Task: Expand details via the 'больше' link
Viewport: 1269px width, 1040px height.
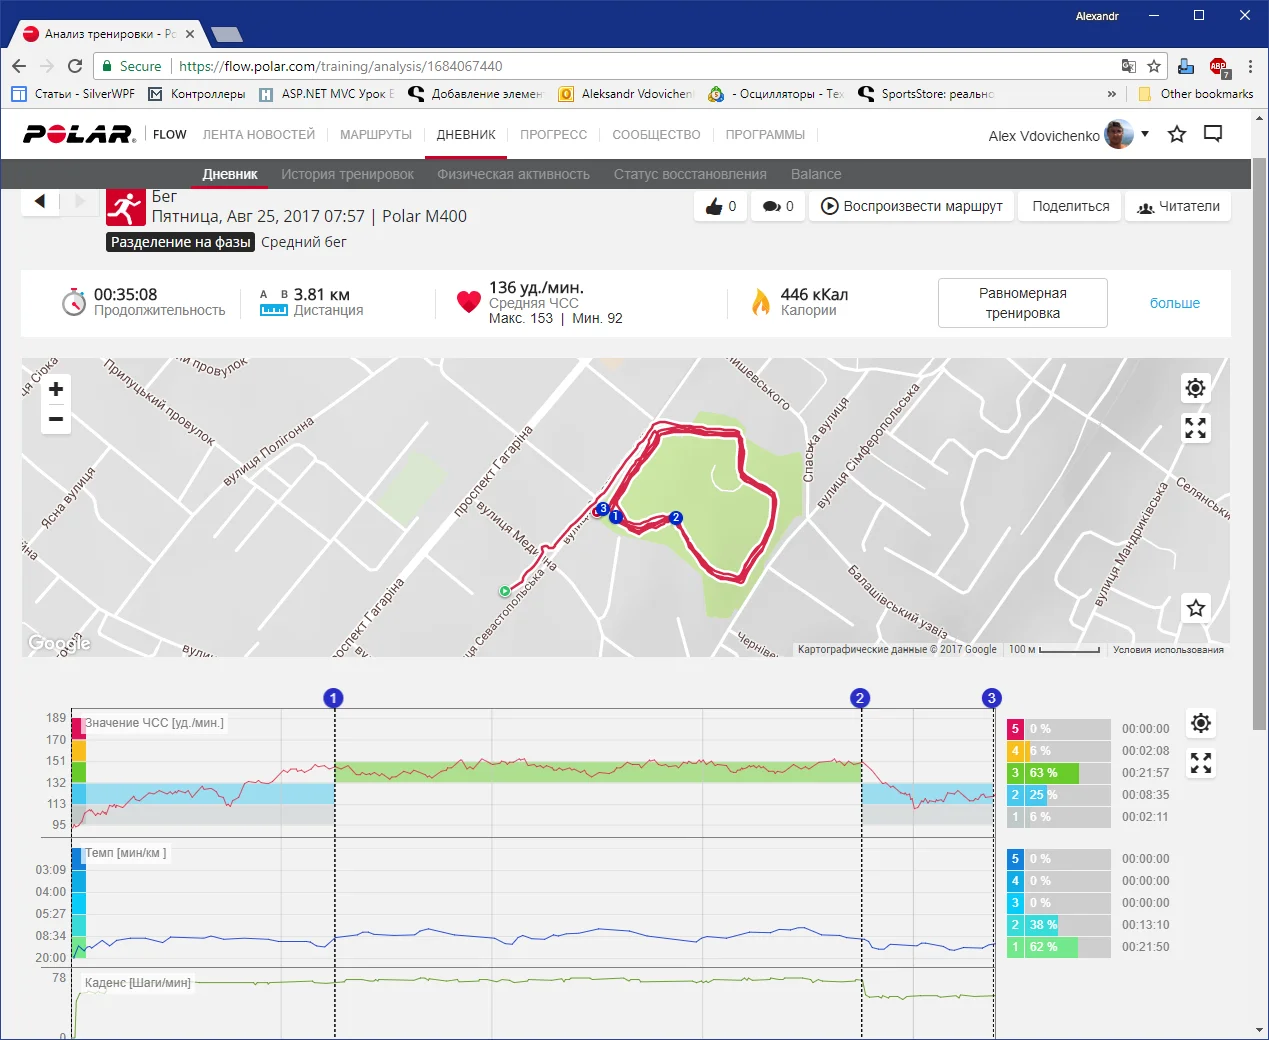Action: [1174, 303]
